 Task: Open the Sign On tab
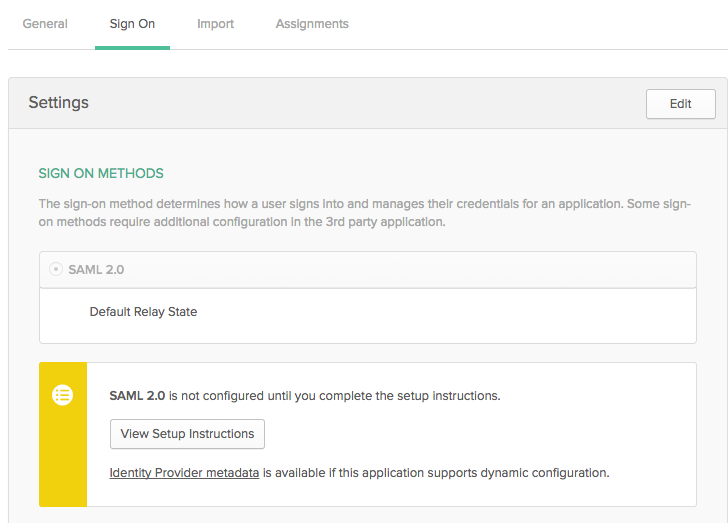[132, 24]
